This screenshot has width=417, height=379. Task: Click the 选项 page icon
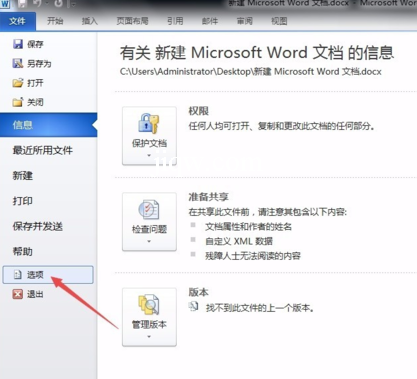(x=18, y=275)
